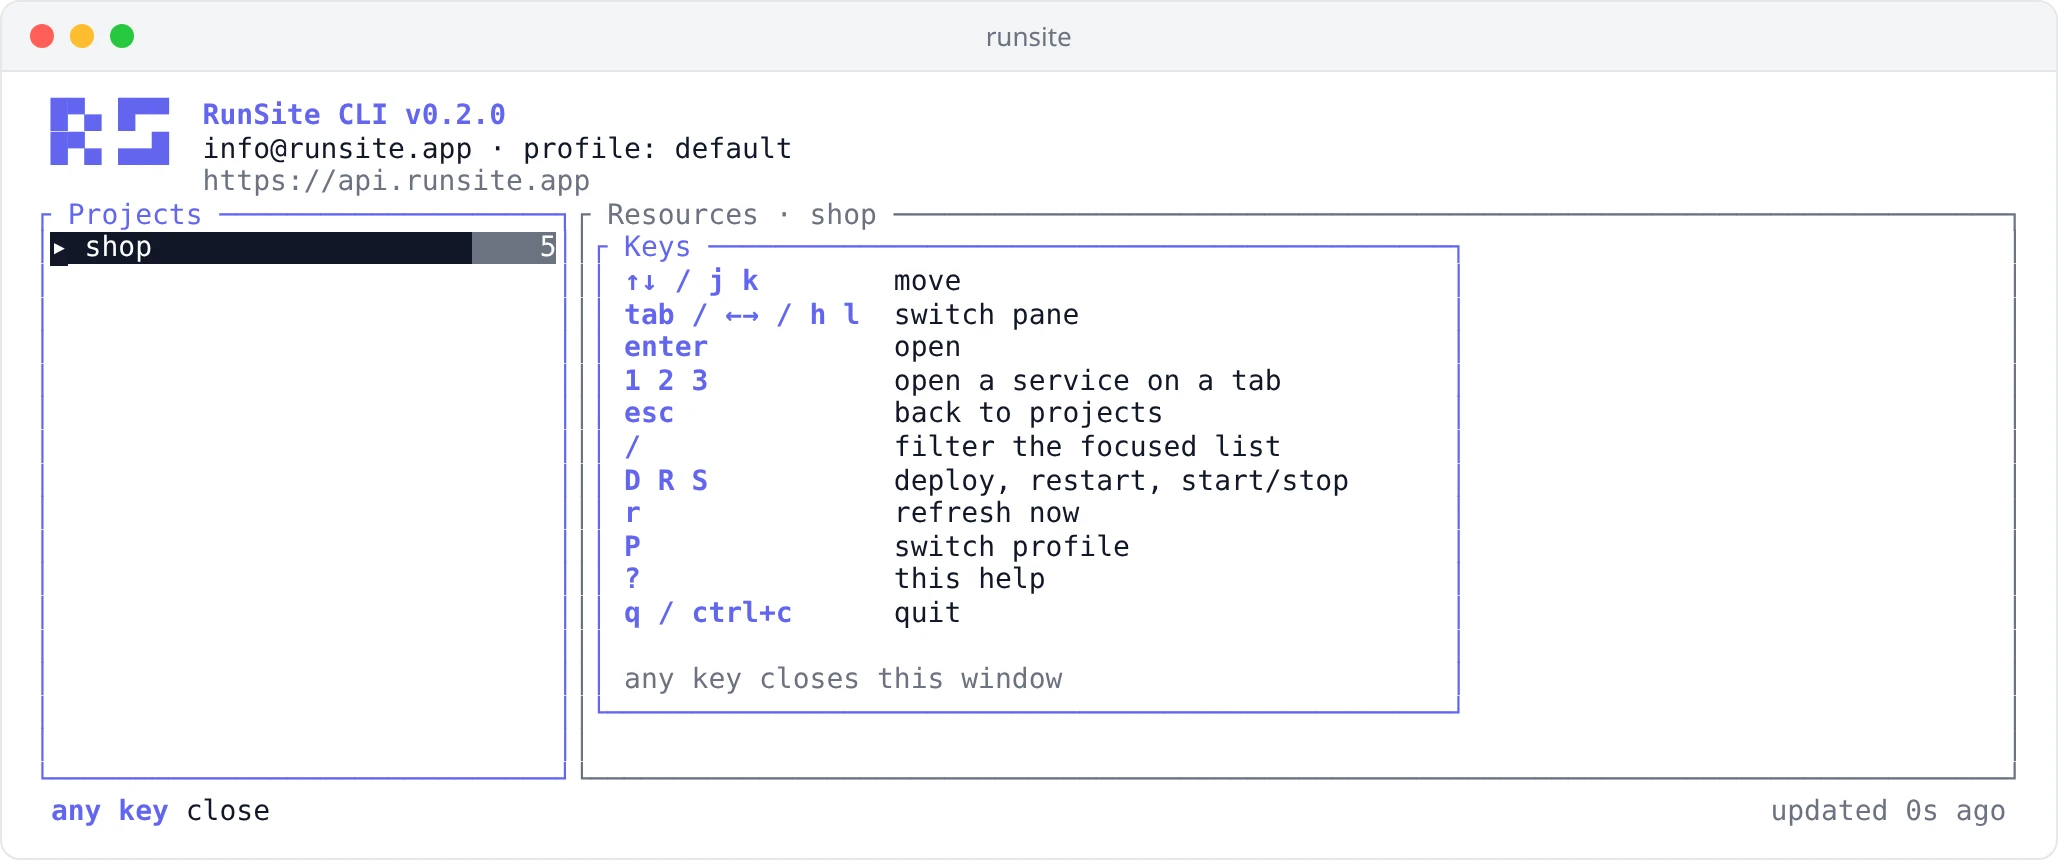
Task: Click the resource count 5 on the shop row
Action: click(x=547, y=247)
